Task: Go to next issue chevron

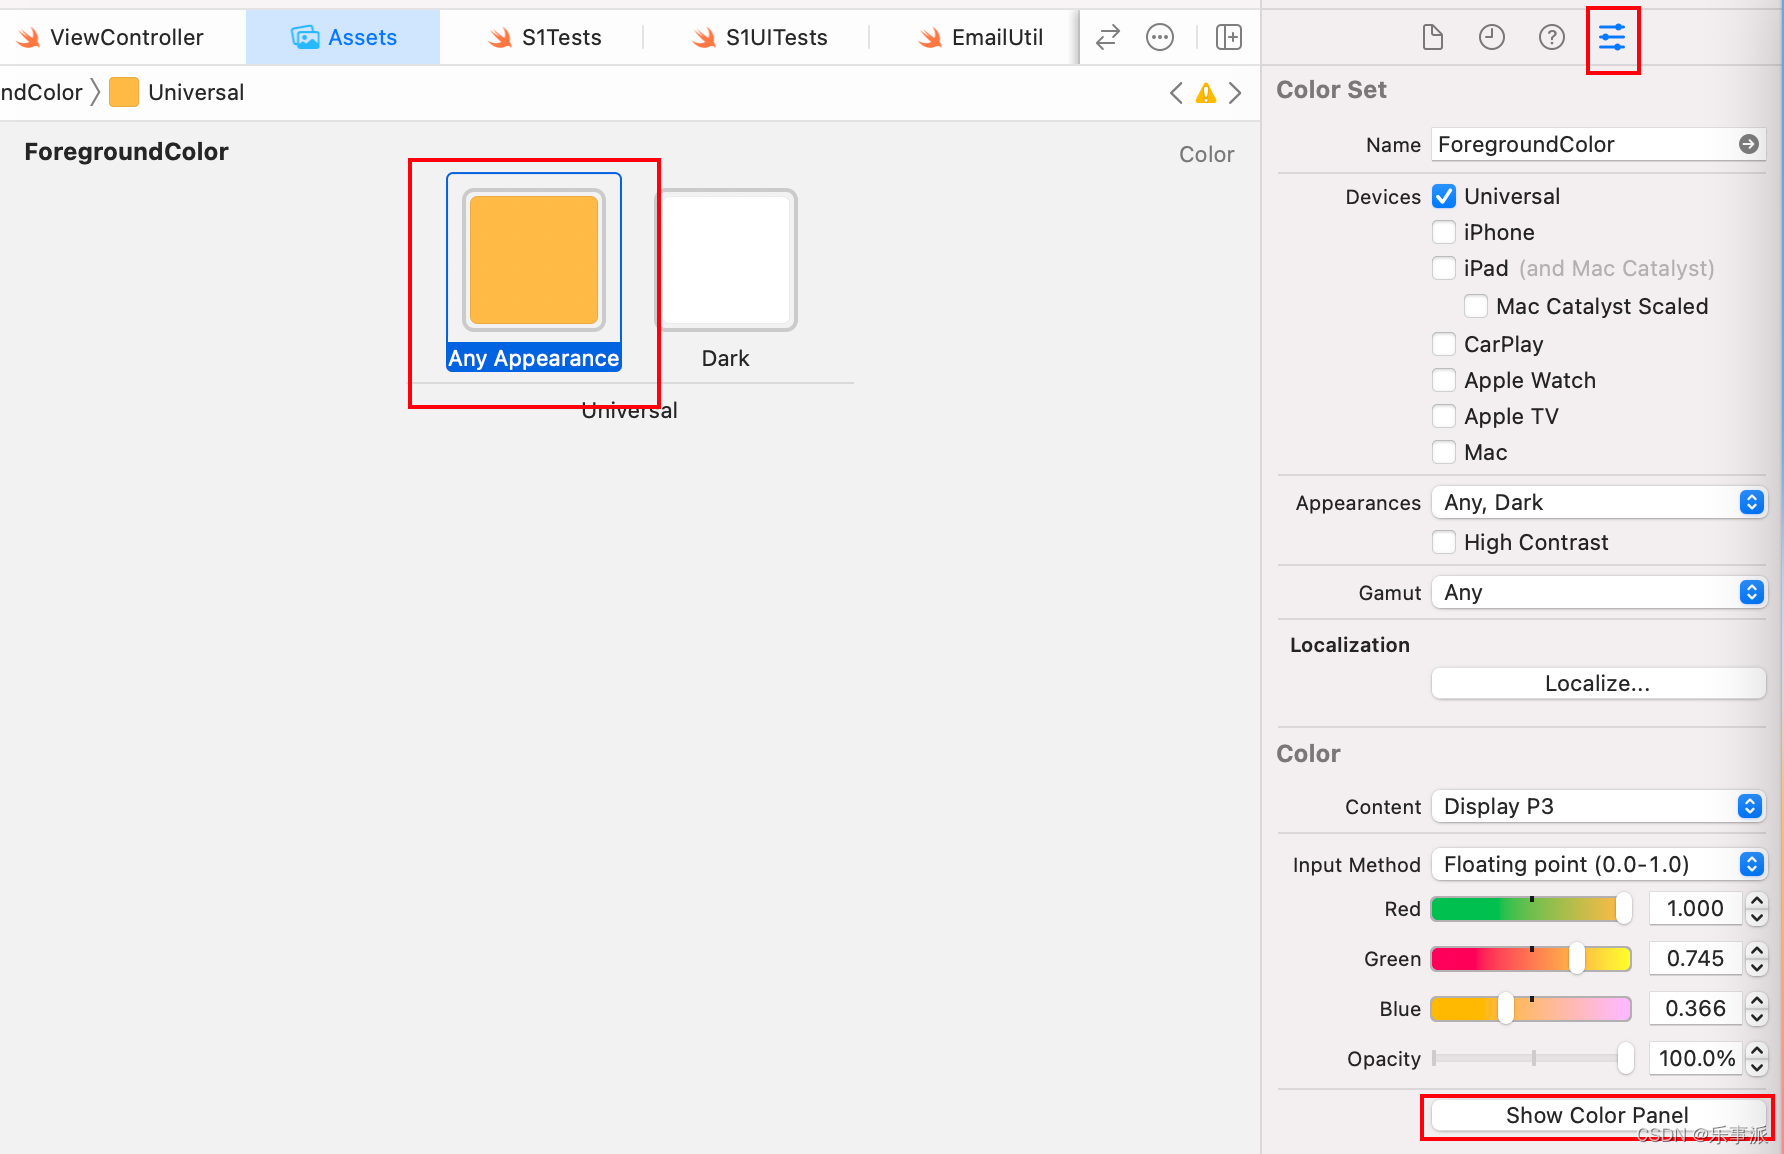Action: [1235, 93]
